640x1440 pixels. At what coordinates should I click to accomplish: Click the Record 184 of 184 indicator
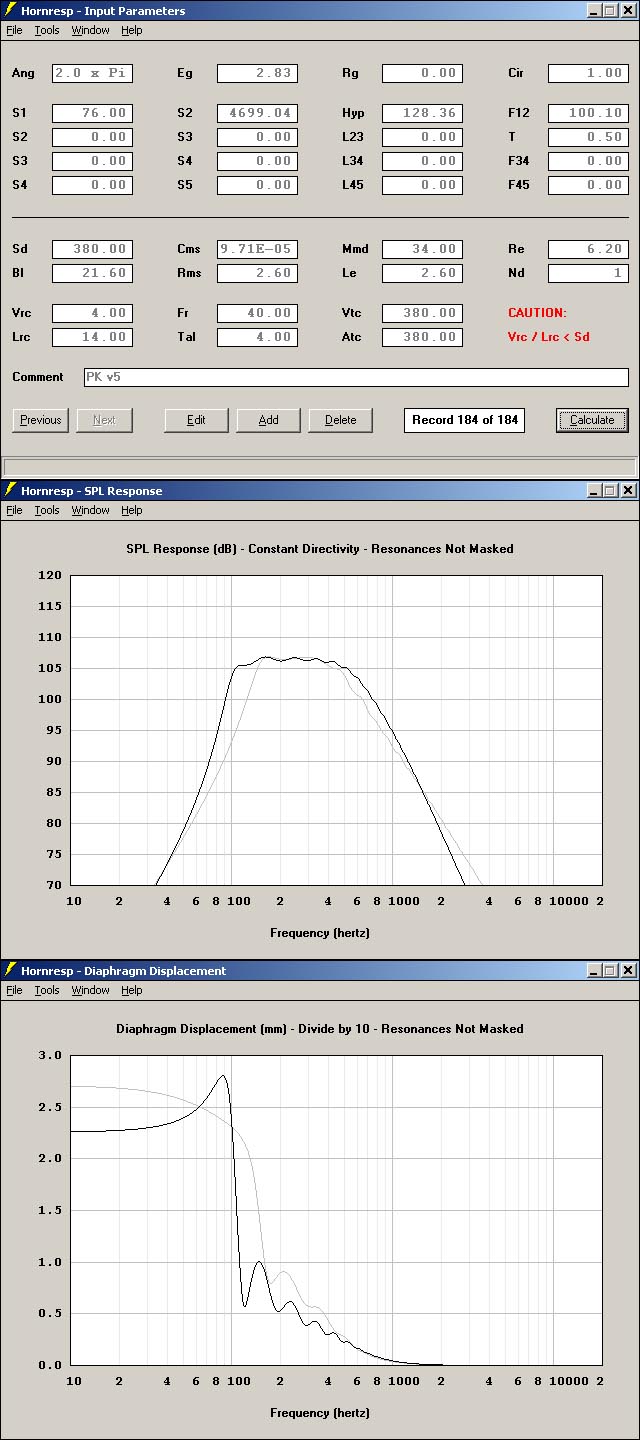(465, 420)
